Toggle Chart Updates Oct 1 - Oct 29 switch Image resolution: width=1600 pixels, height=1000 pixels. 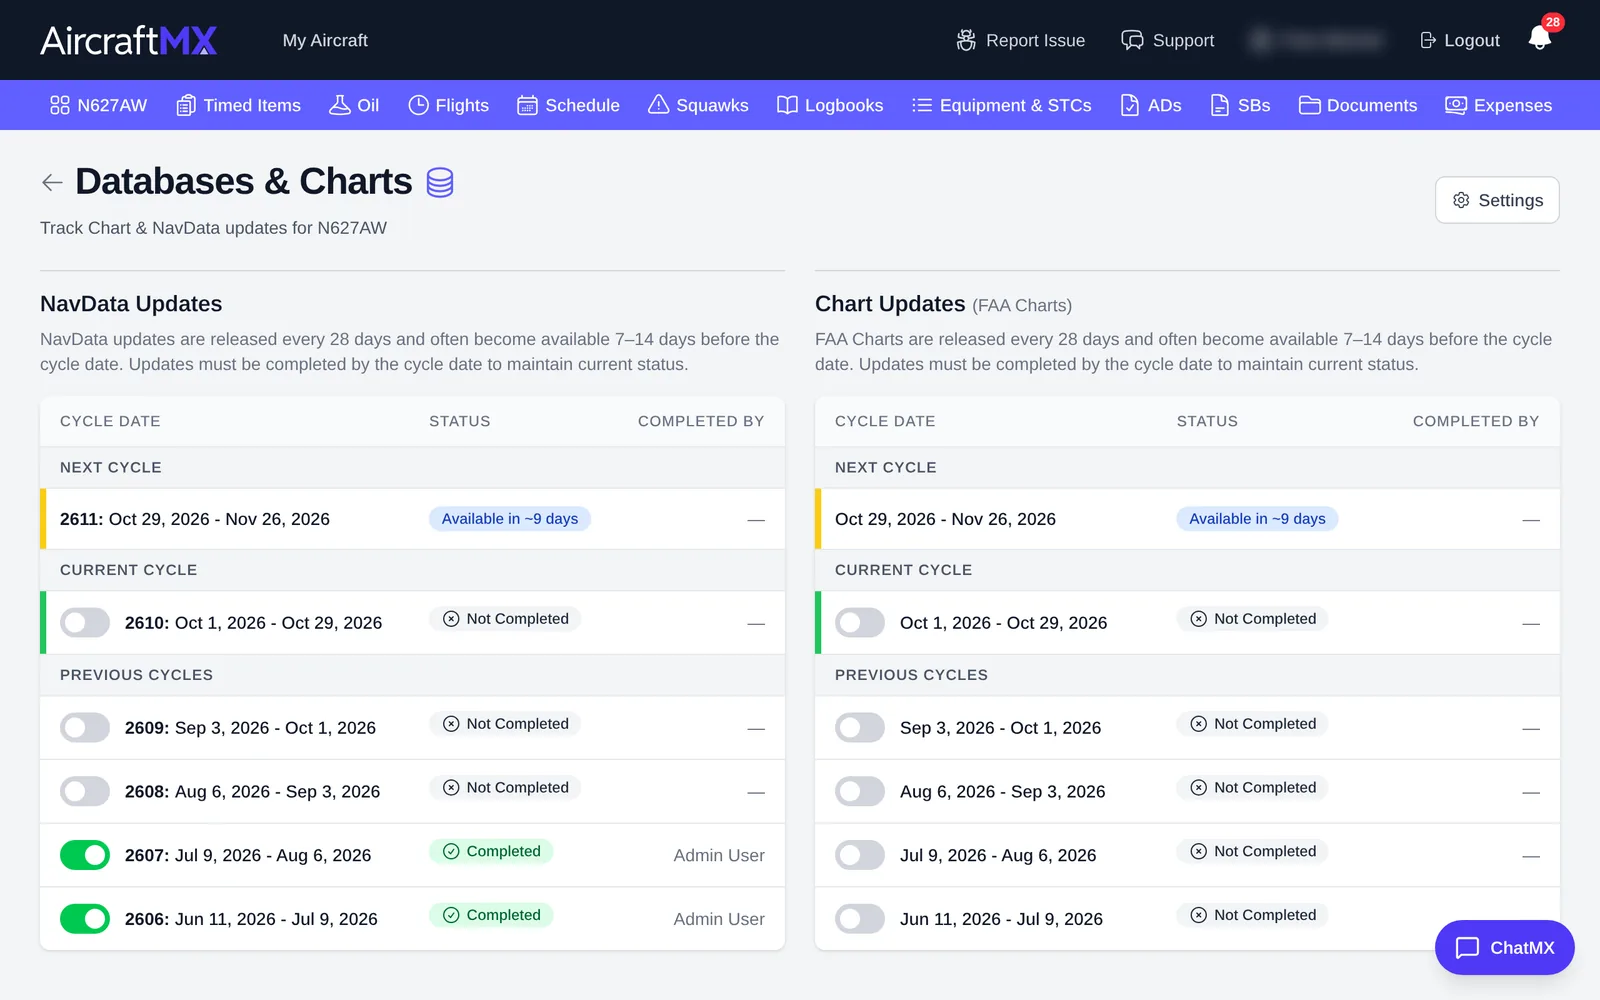click(x=860, y=623)
